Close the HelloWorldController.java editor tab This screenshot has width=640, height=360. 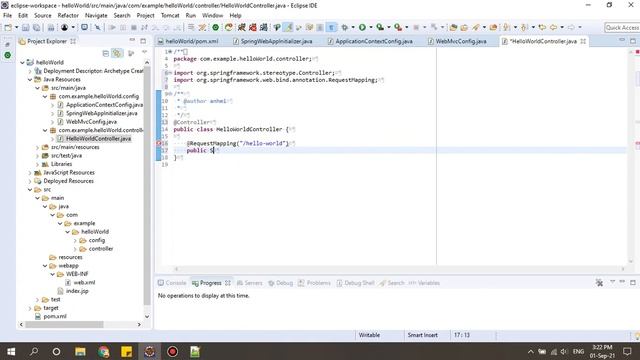click(583, 41)
